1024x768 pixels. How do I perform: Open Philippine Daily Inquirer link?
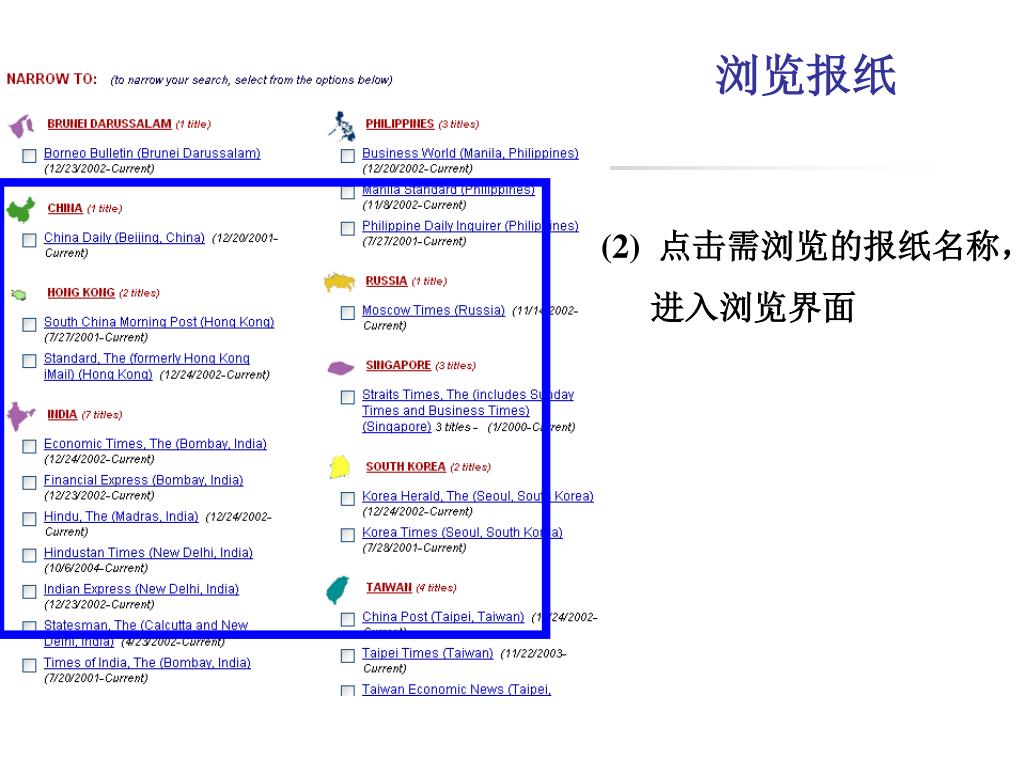(470, 225)
